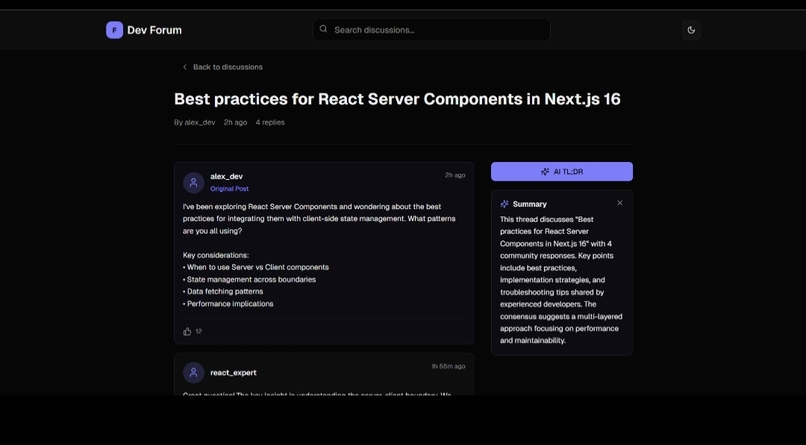The width and height of the screenshot is (806, 445).
Task: Generate summary with AI TL;DR button
Action: click(x=562, y=172)
